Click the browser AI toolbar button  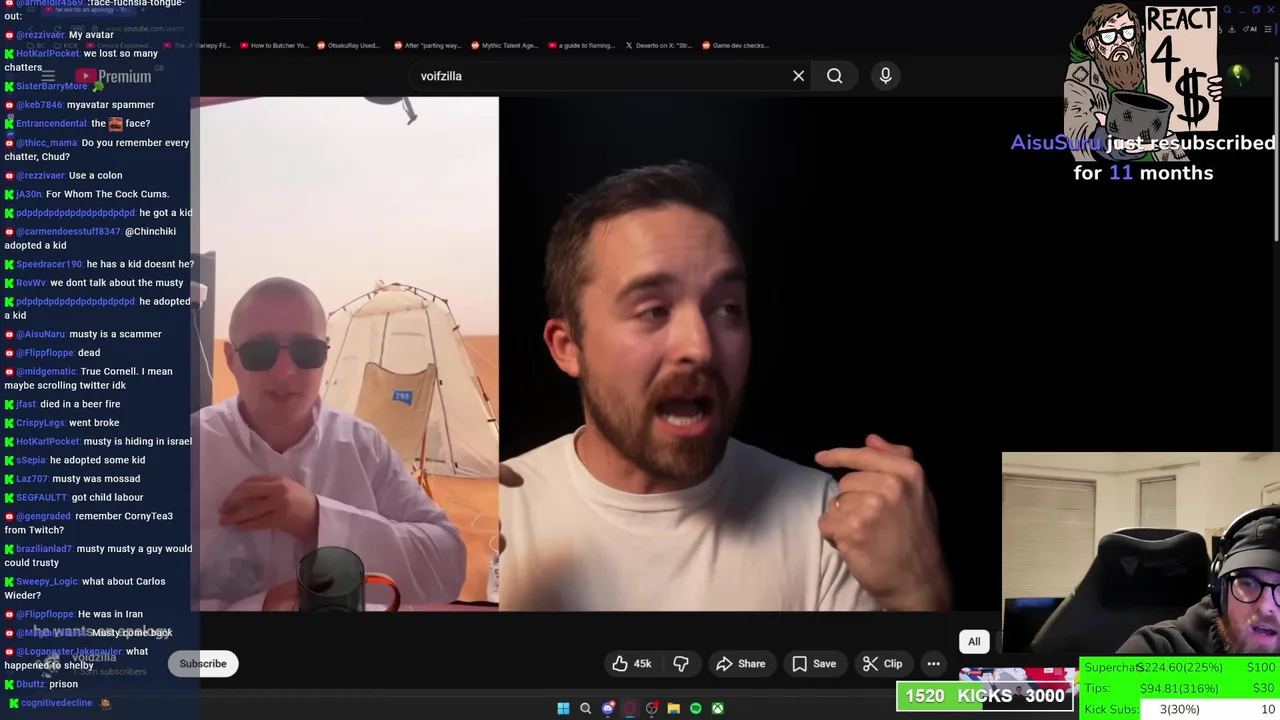pos(1252,29)
